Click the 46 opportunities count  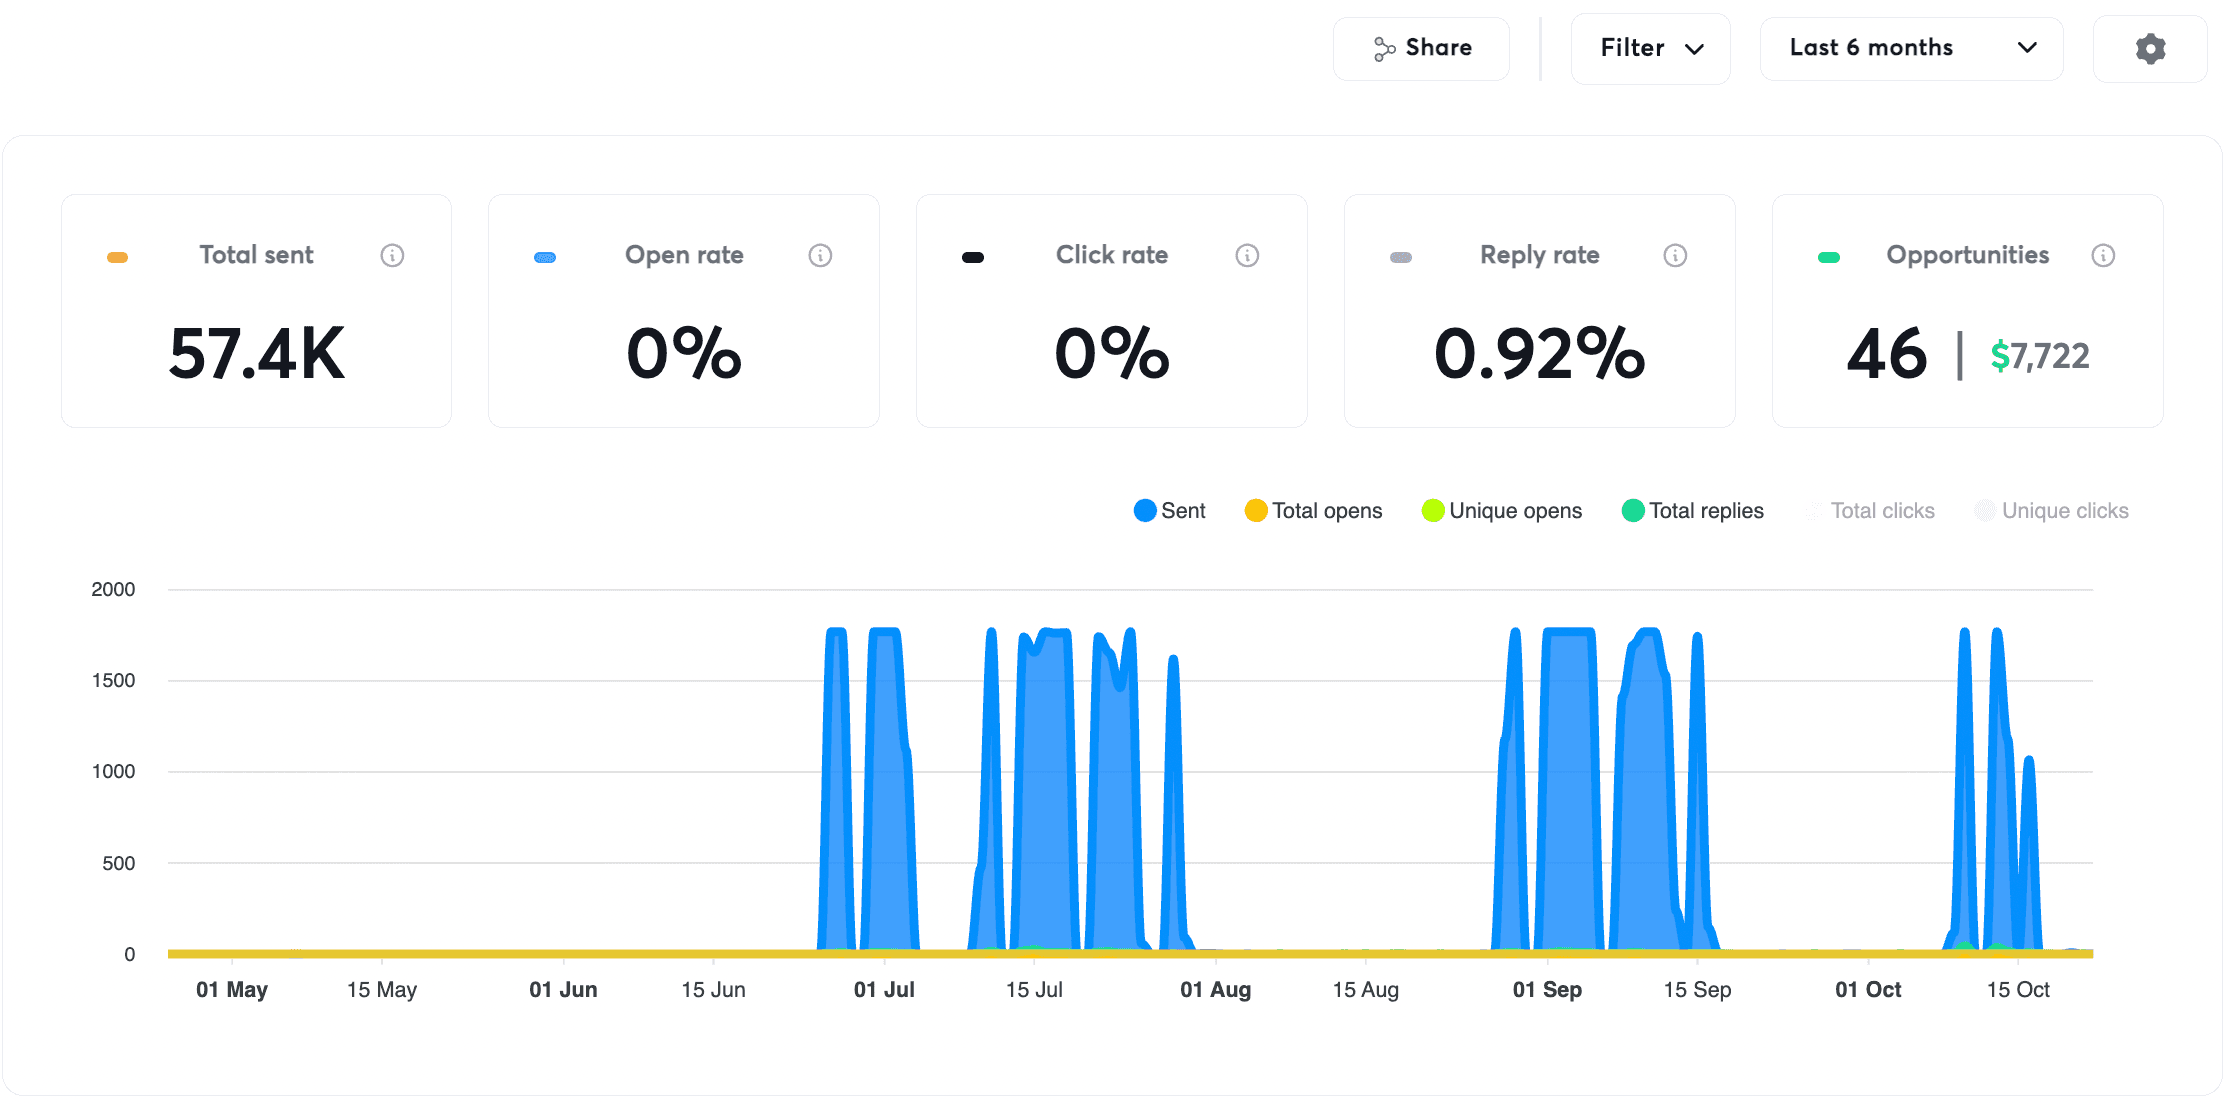1887,354
